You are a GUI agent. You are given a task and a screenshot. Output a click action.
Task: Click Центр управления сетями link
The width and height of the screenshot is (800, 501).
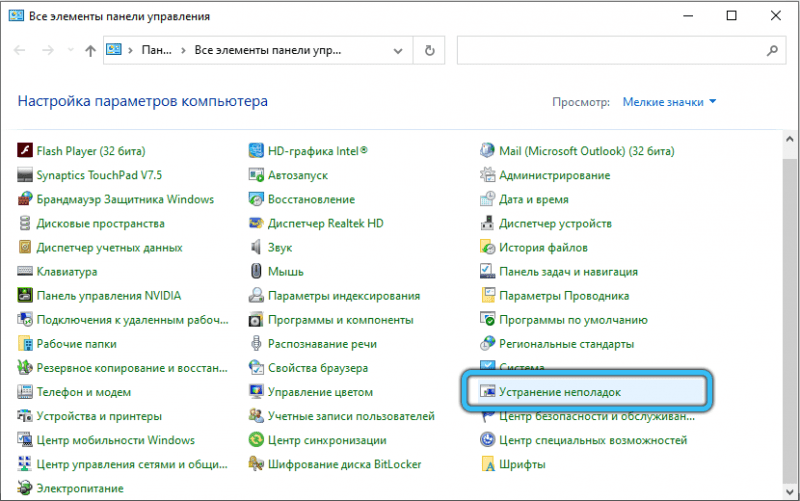(132, 464)
